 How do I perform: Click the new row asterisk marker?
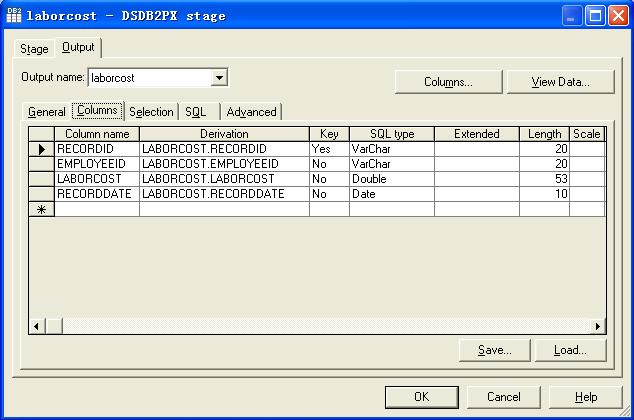tap(41, 209)
